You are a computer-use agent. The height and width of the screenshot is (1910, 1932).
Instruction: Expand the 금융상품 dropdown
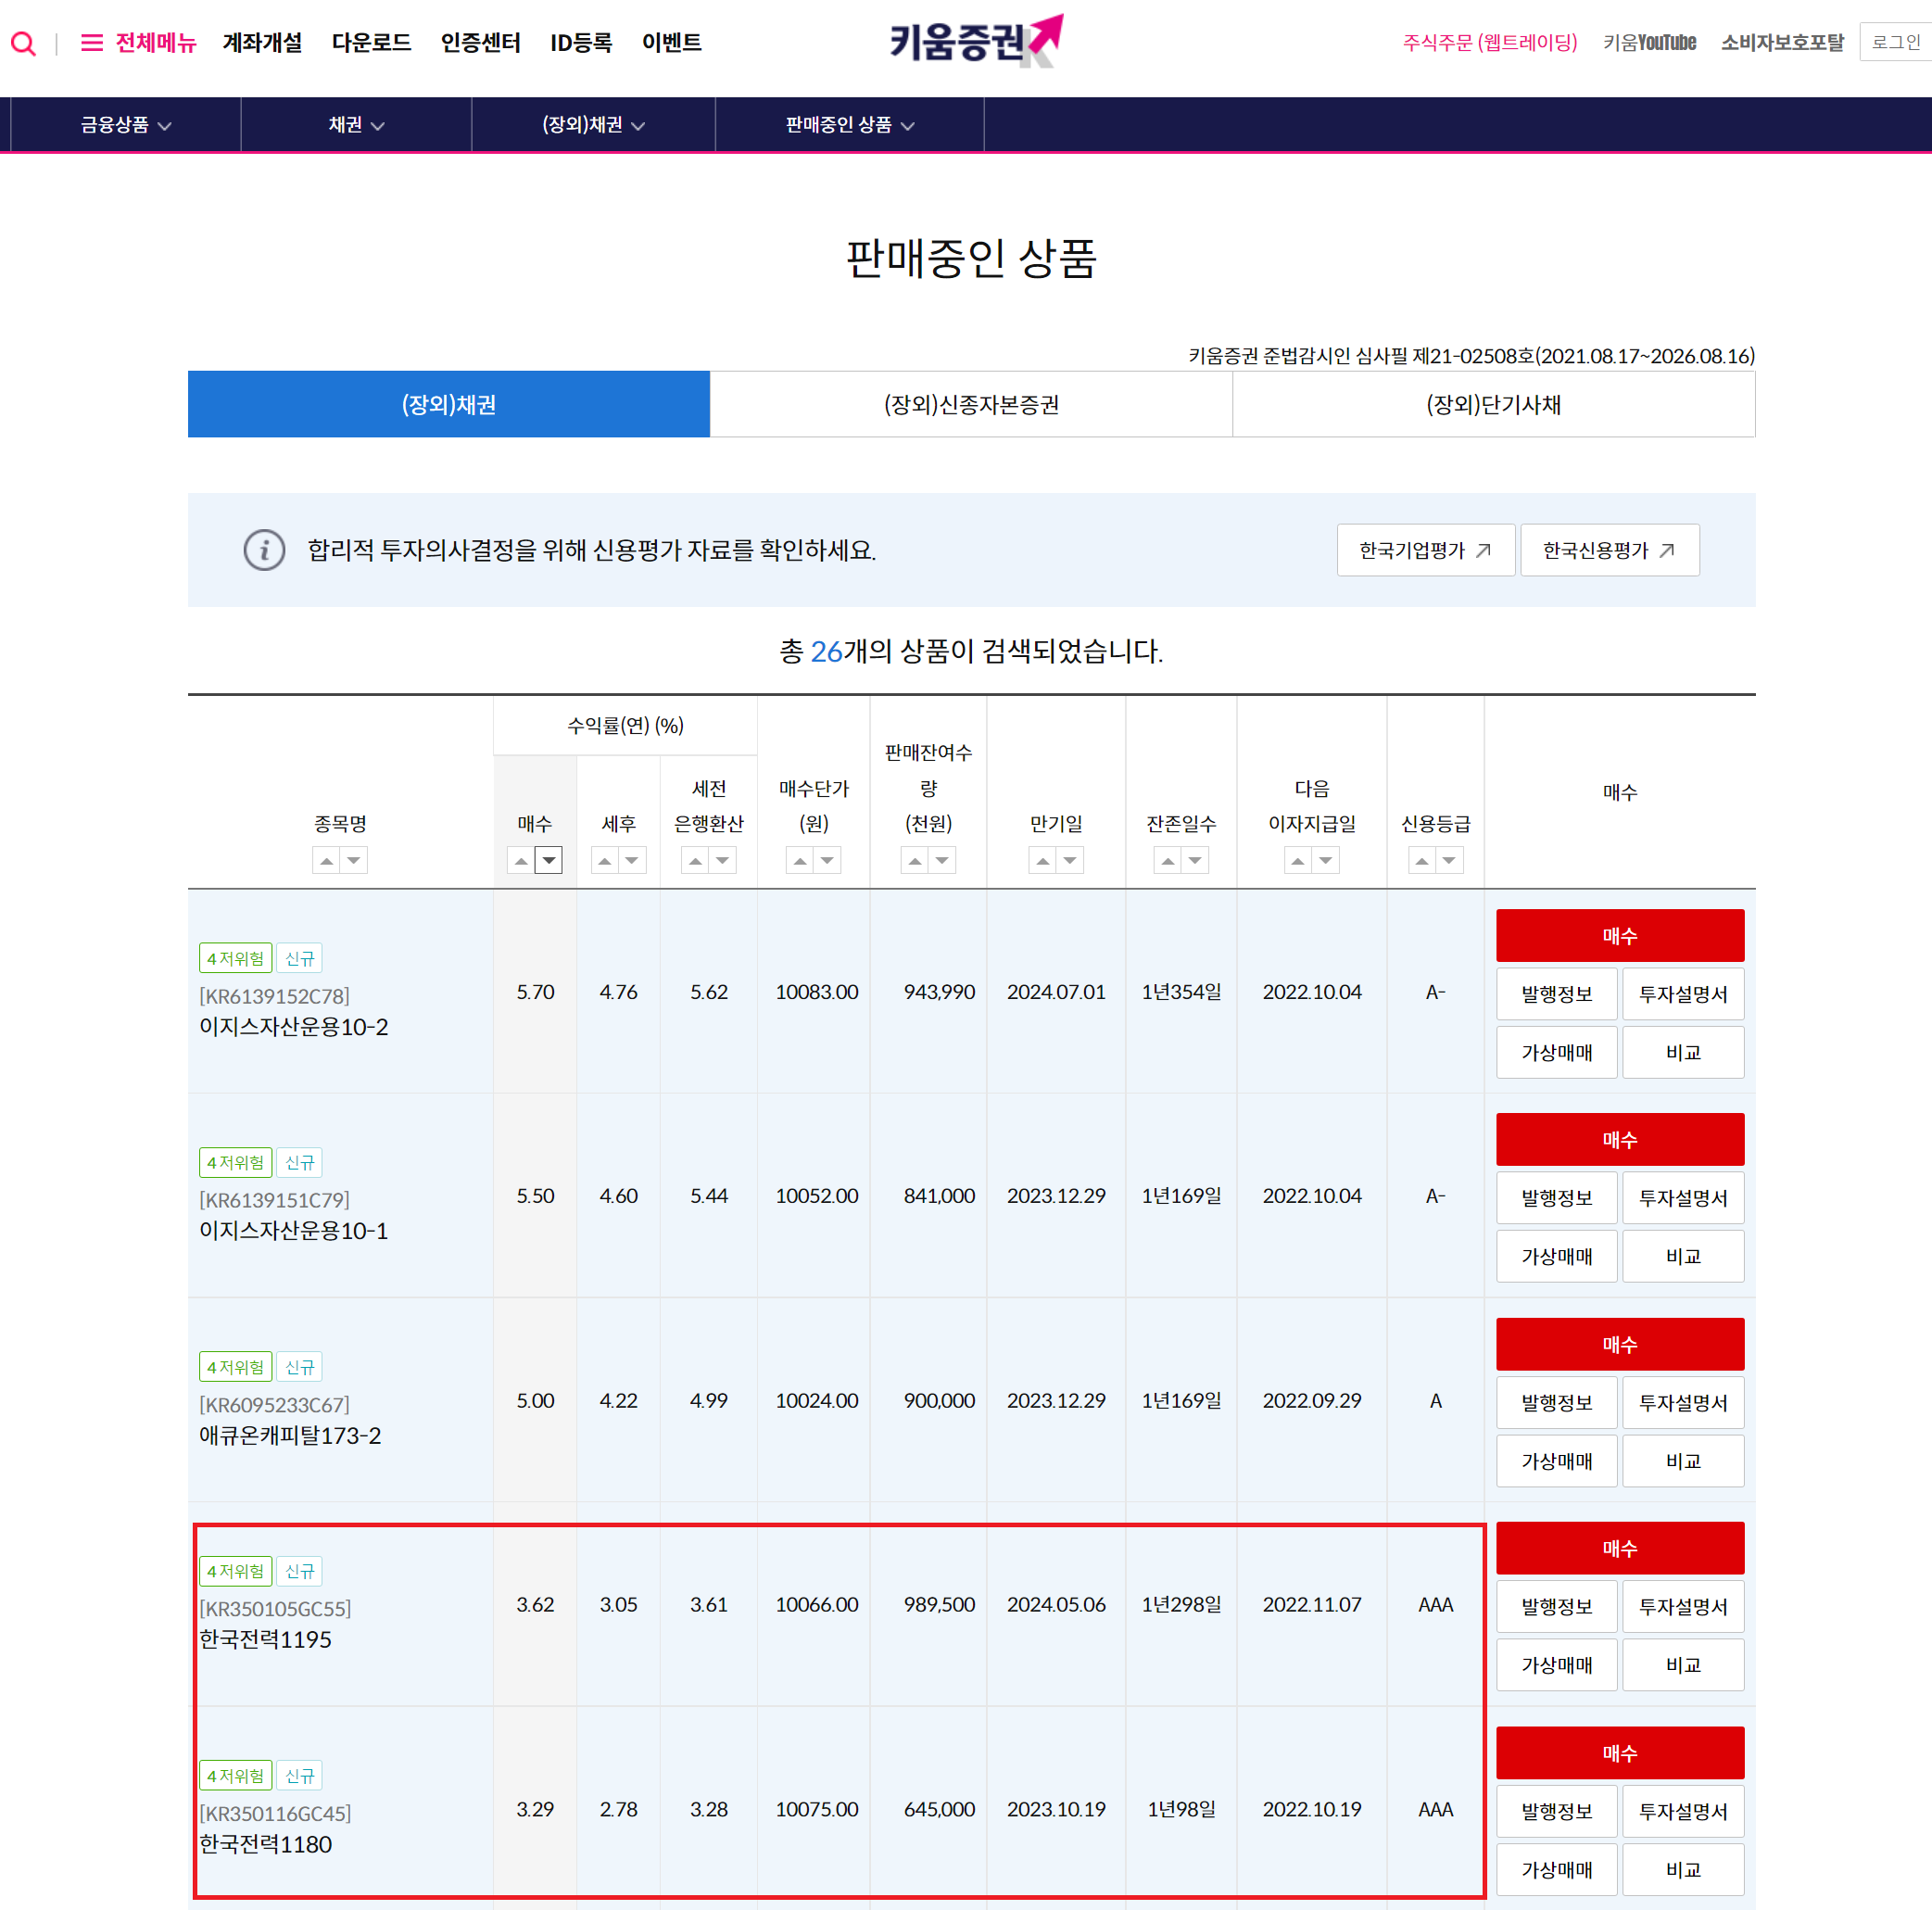tap(125, 125)
